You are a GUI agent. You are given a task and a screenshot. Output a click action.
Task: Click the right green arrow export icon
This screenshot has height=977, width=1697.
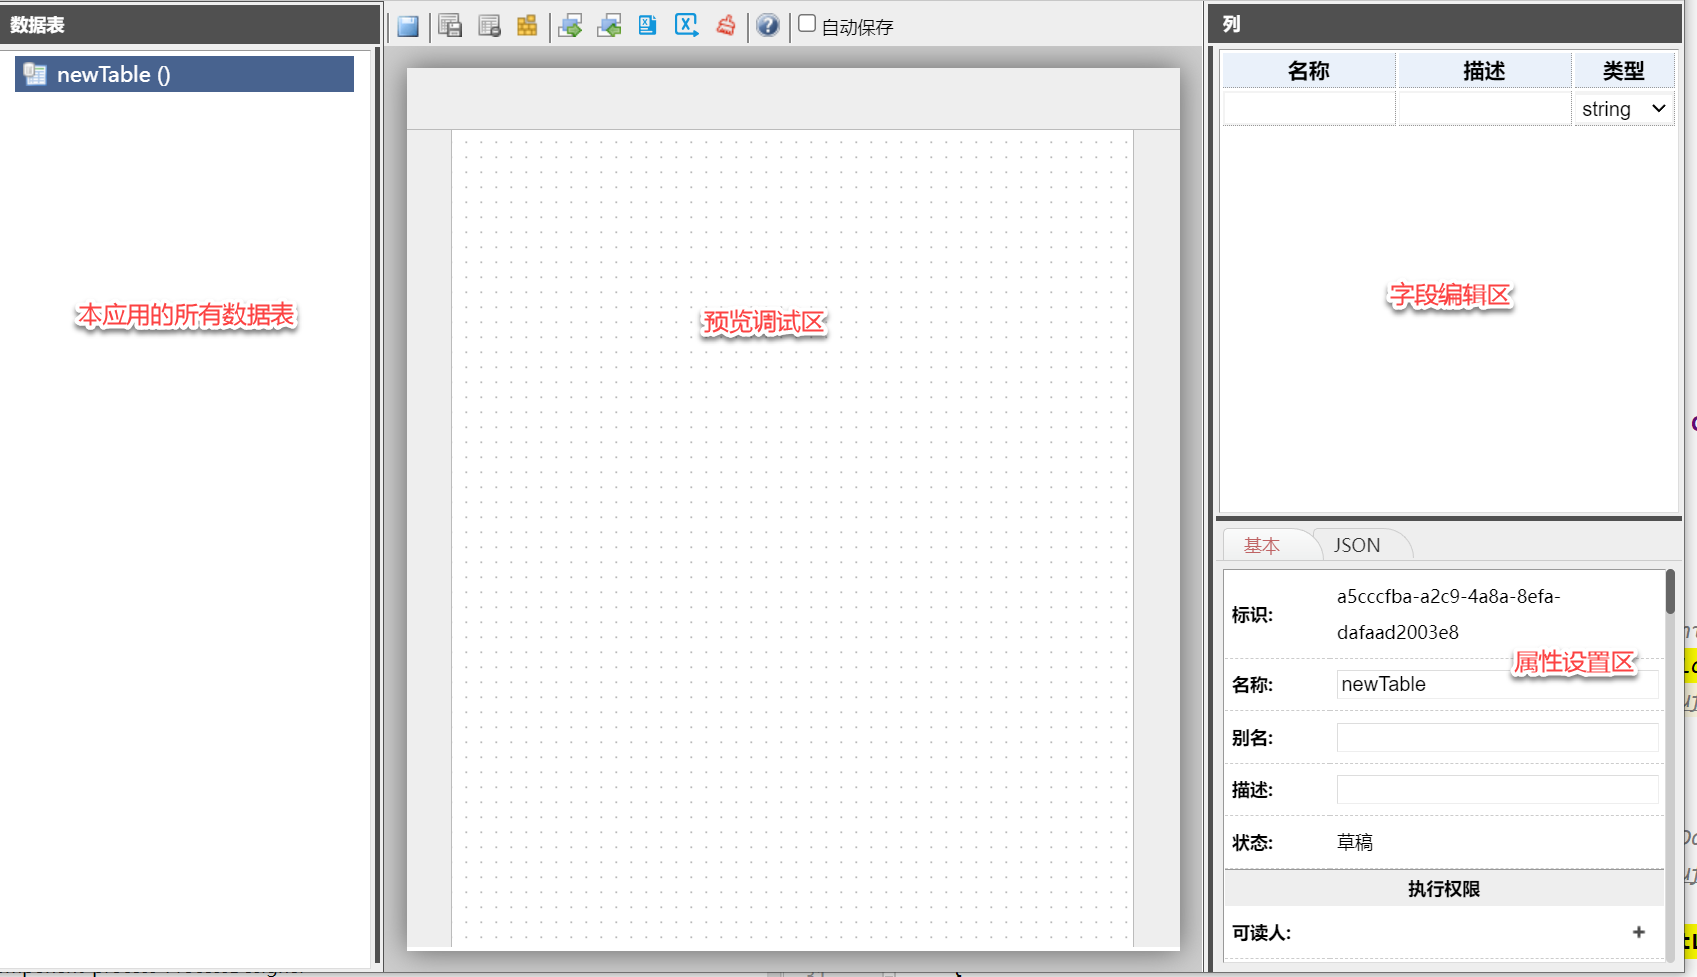(x=570, y=26)
